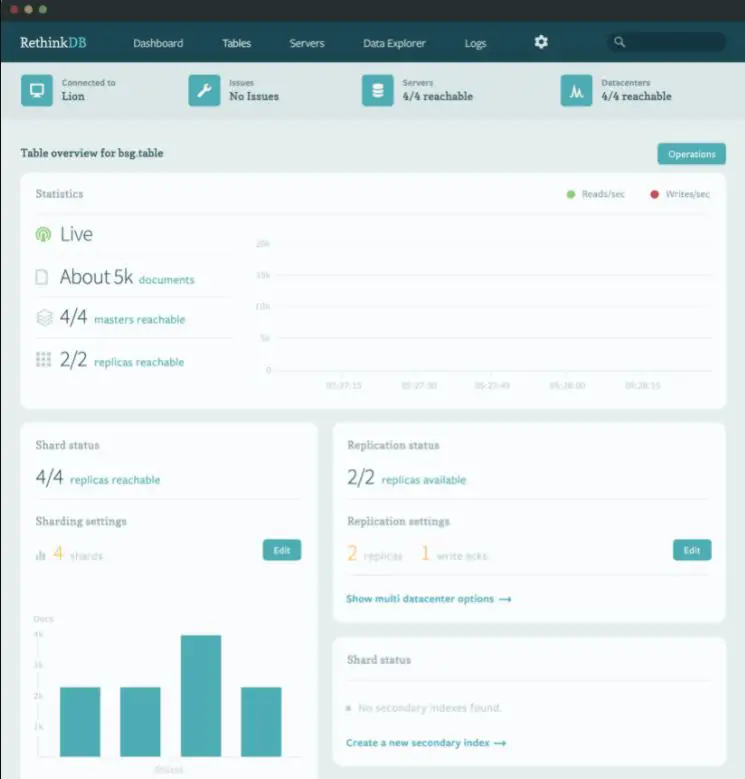Click the 'Live' status label

pos(76,234)
